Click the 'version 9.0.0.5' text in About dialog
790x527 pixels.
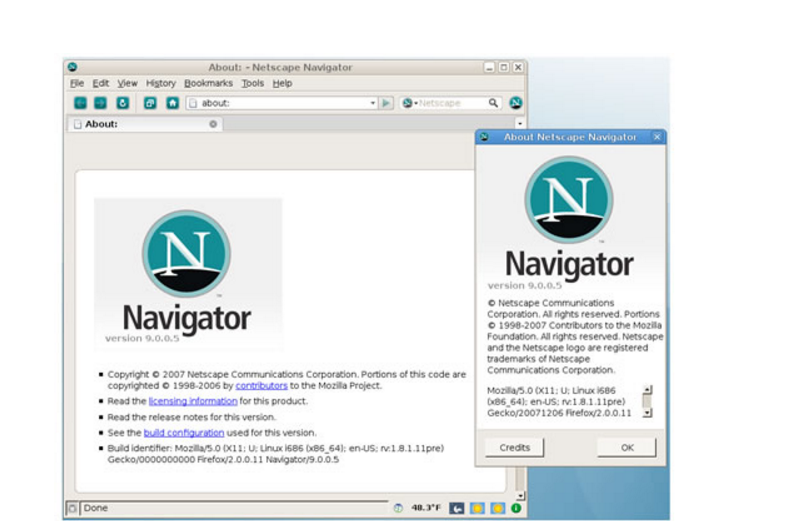[x=524, y=285]
